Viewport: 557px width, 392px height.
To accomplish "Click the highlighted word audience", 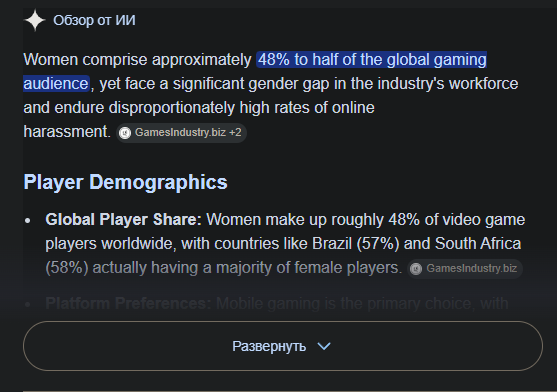I will [x=56, y=83].
